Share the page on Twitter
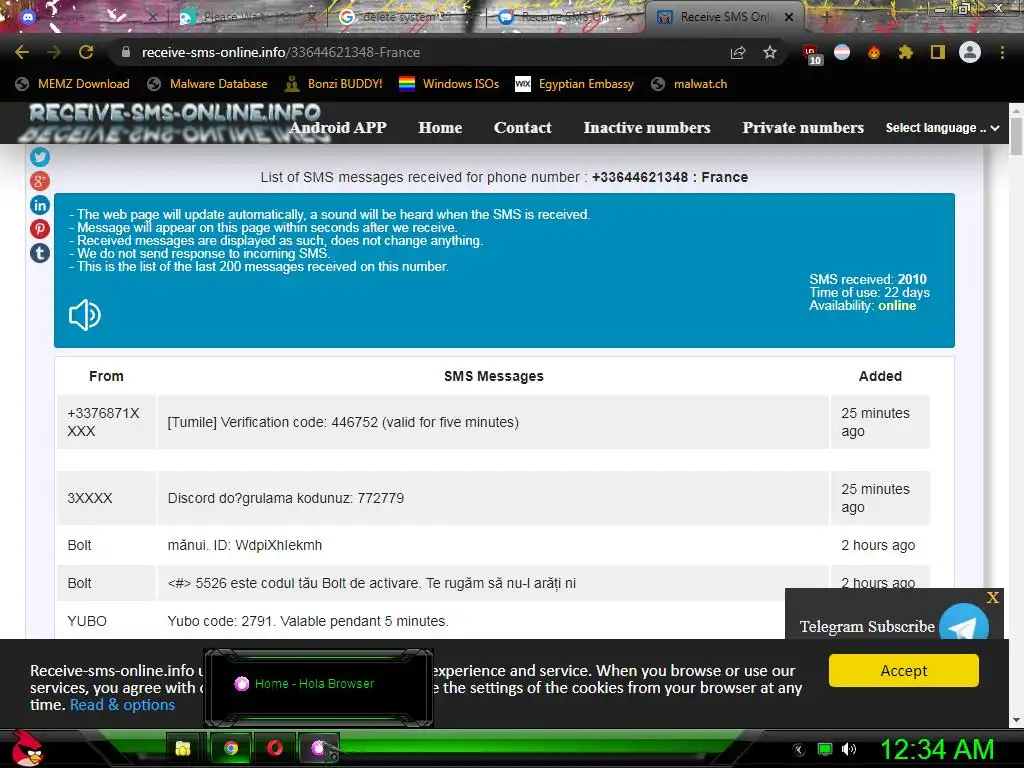1024x768 pixels. 40,157
